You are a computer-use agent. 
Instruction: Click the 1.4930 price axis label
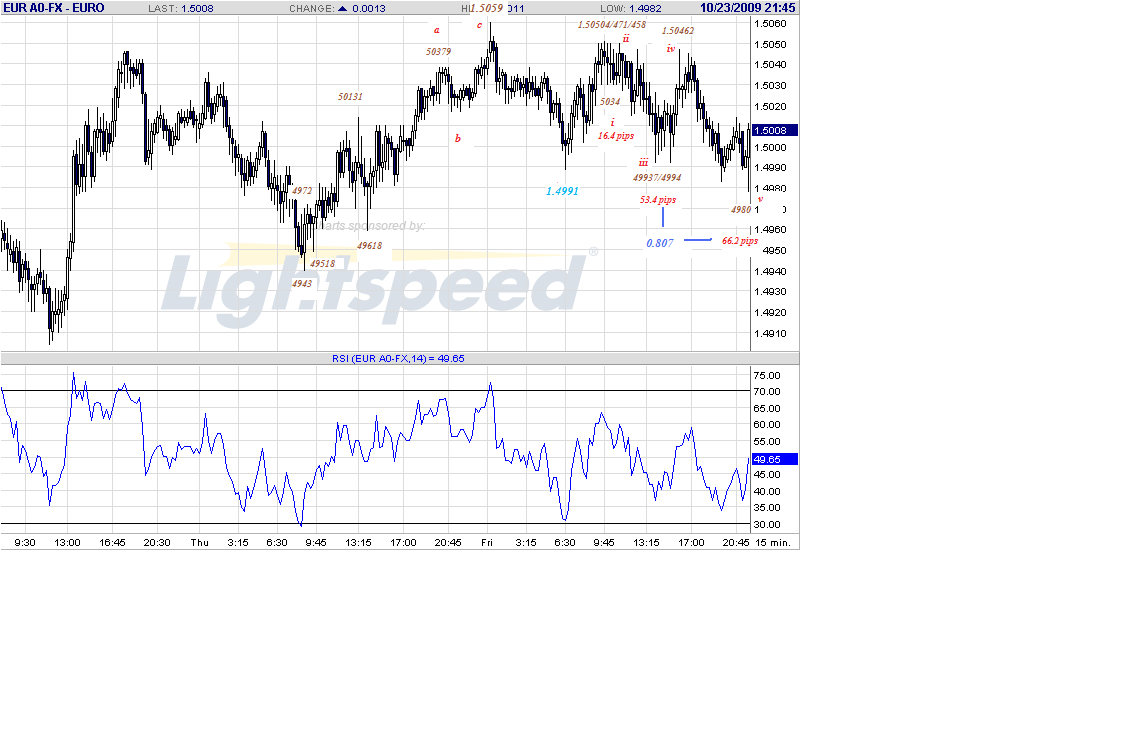click(x=770, y=292)
